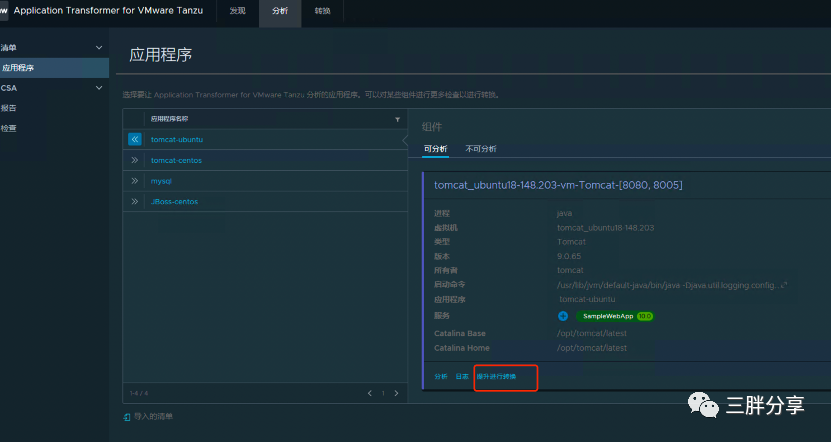Screen dimensions: 832x442
Task: Click the 日志 action link in component card
Action: tap(462, 377)
